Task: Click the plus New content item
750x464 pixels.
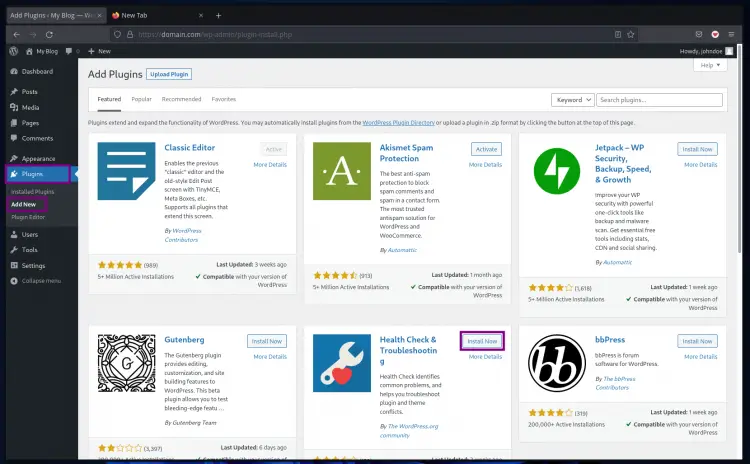Action: pos(99,51)
